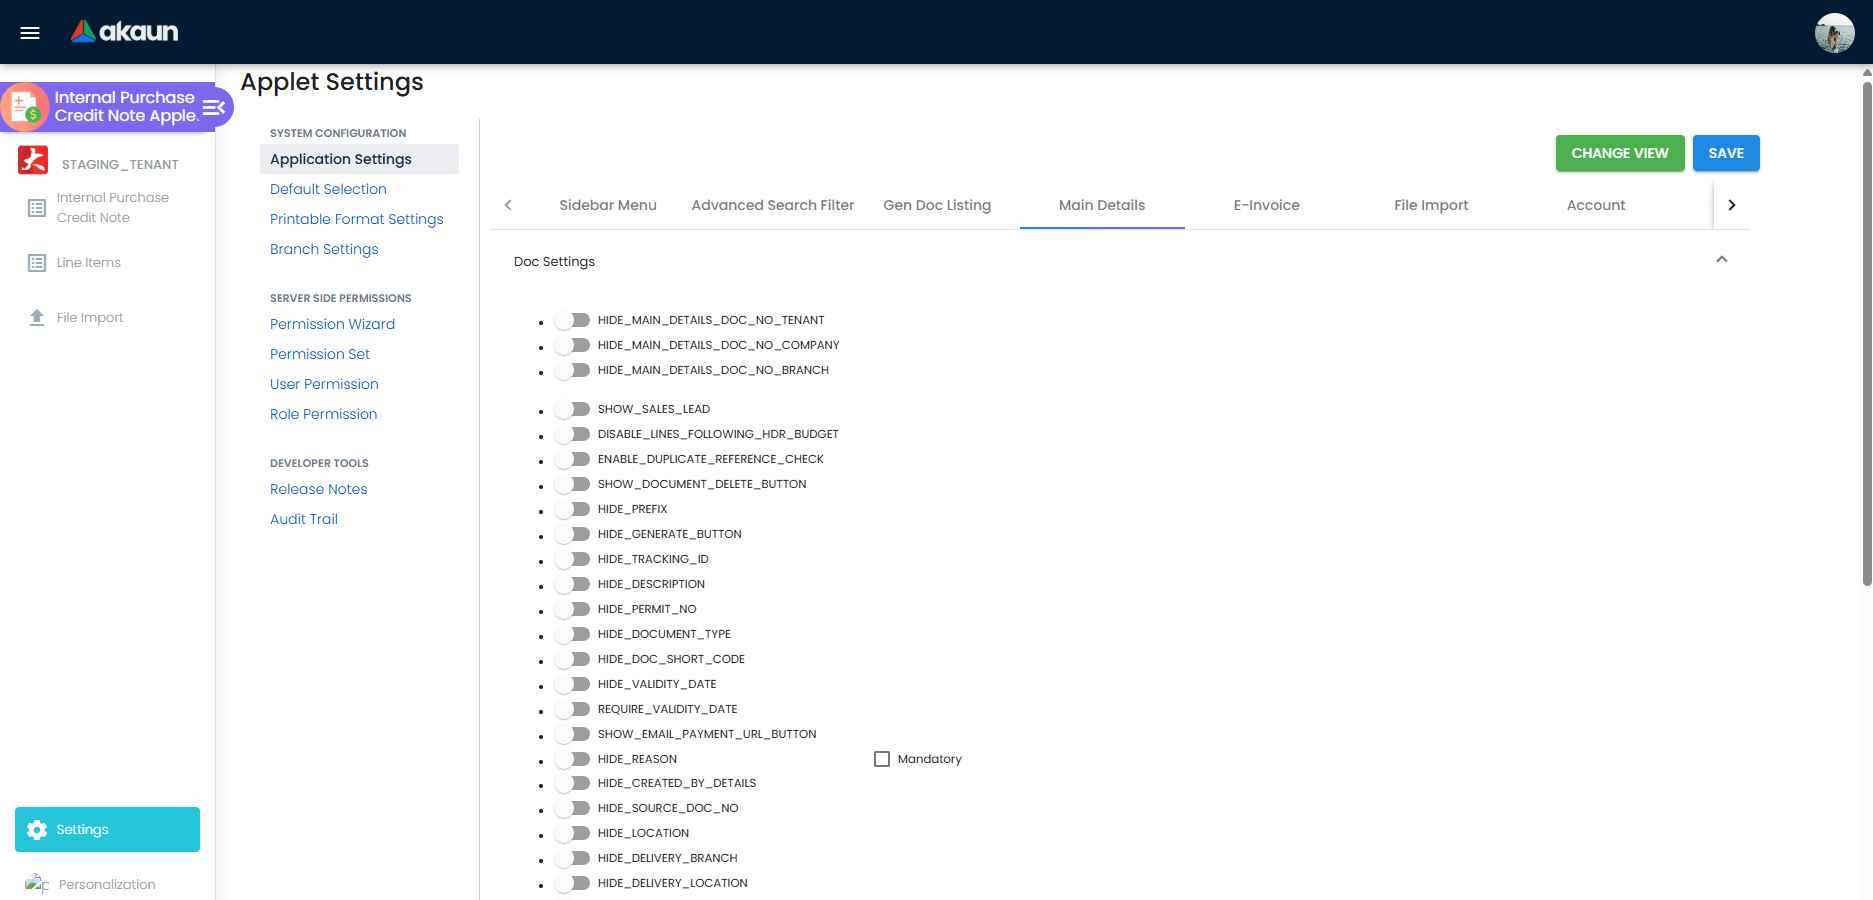The height and width of the screenshot is (900, 1873).
Task: Toggle HIDE_GENERATE_BUTTON switch
Action: [x=573, y=534]
